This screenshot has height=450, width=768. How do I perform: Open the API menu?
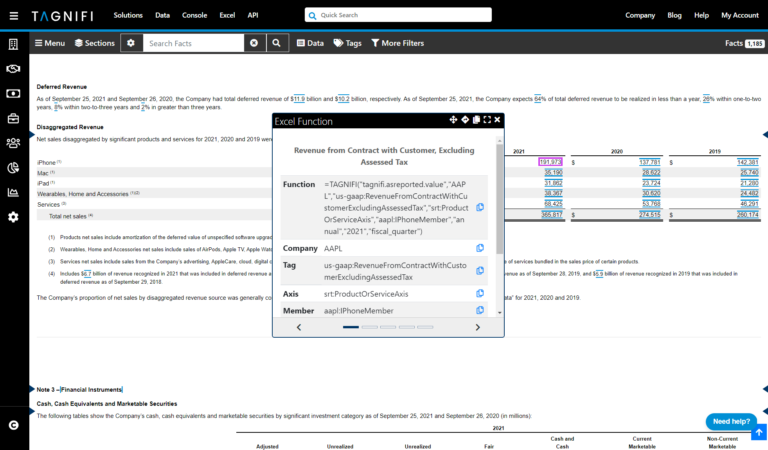click(x=253, y=15)
